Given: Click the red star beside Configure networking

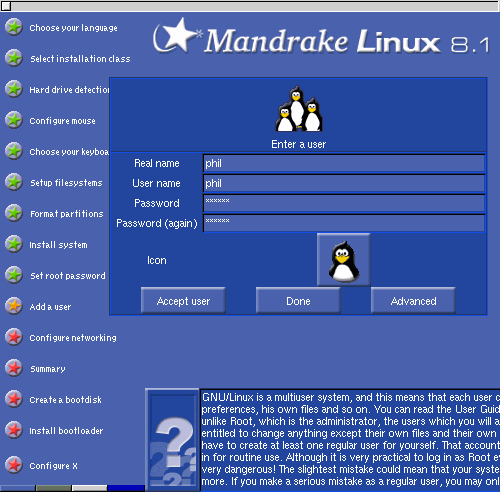Looking at the screenshot, I should [x=14, y=337].
